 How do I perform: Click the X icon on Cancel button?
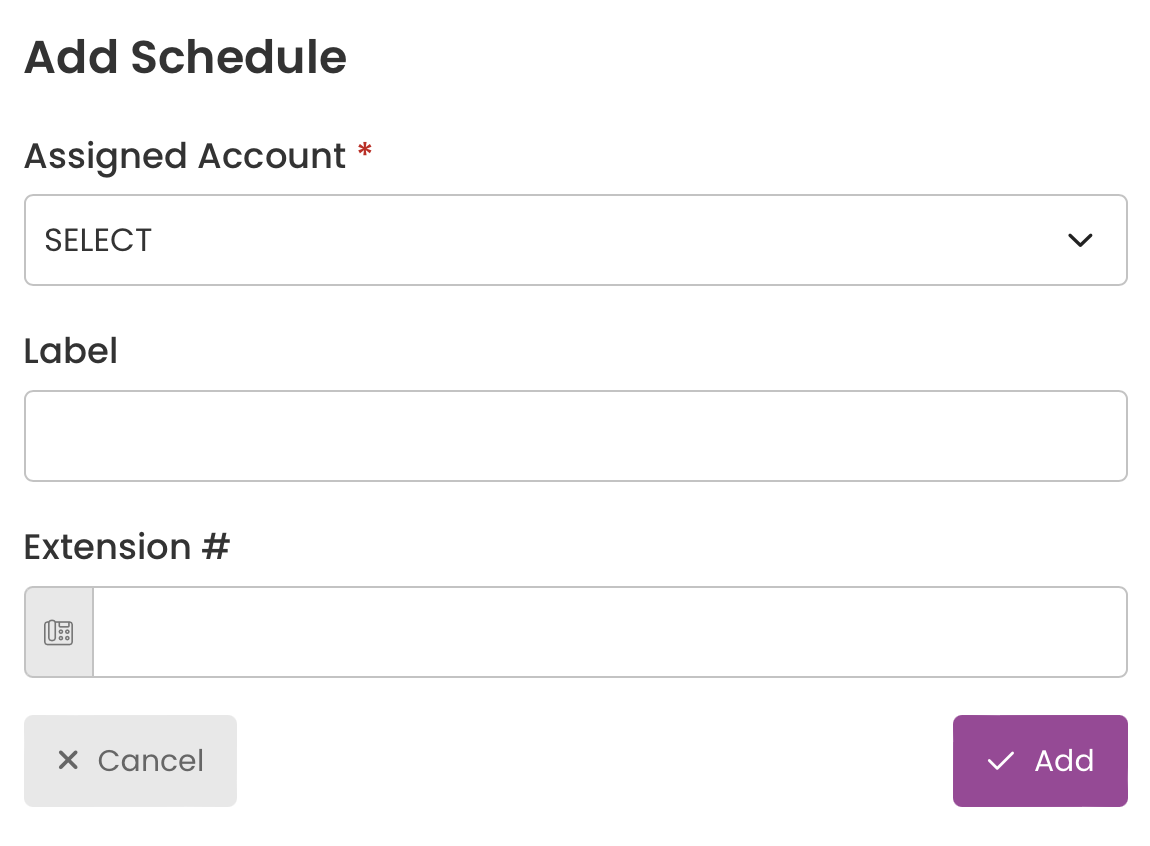pyautogui.click(x=68, y=760)
